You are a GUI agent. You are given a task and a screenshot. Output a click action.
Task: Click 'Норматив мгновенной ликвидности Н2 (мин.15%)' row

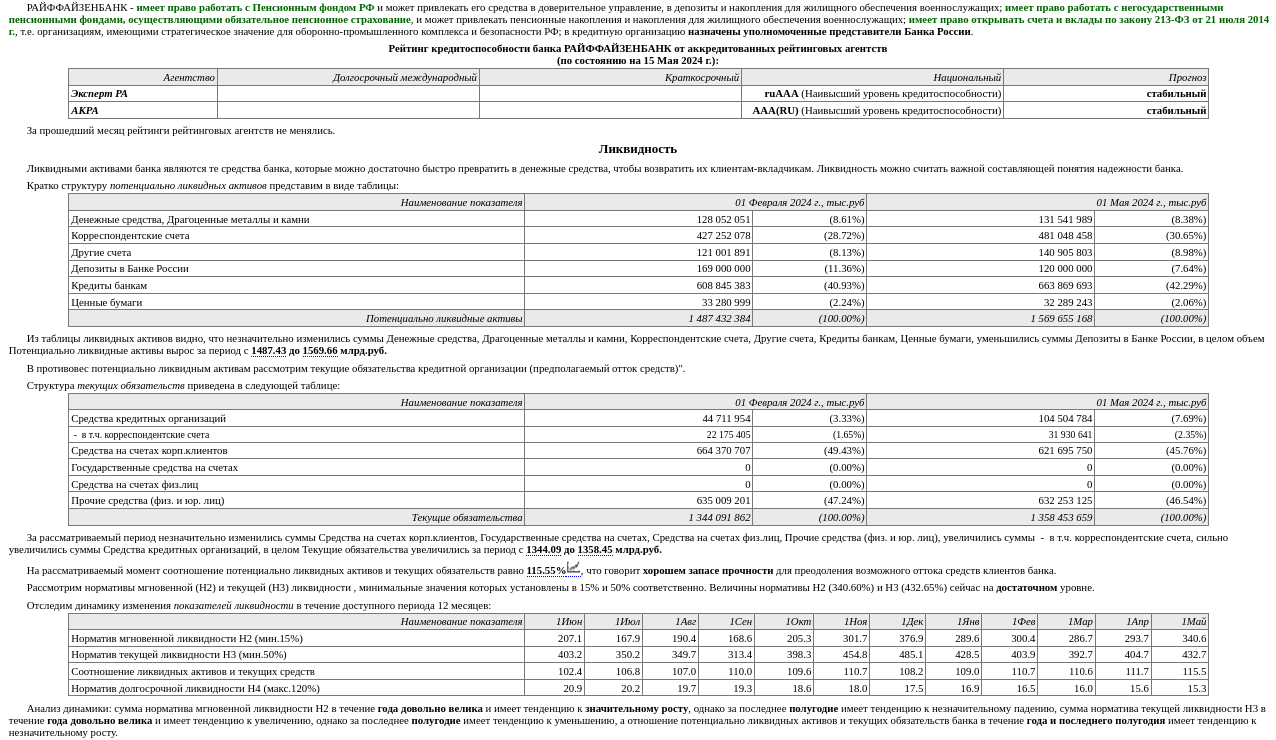coord(638,638)
